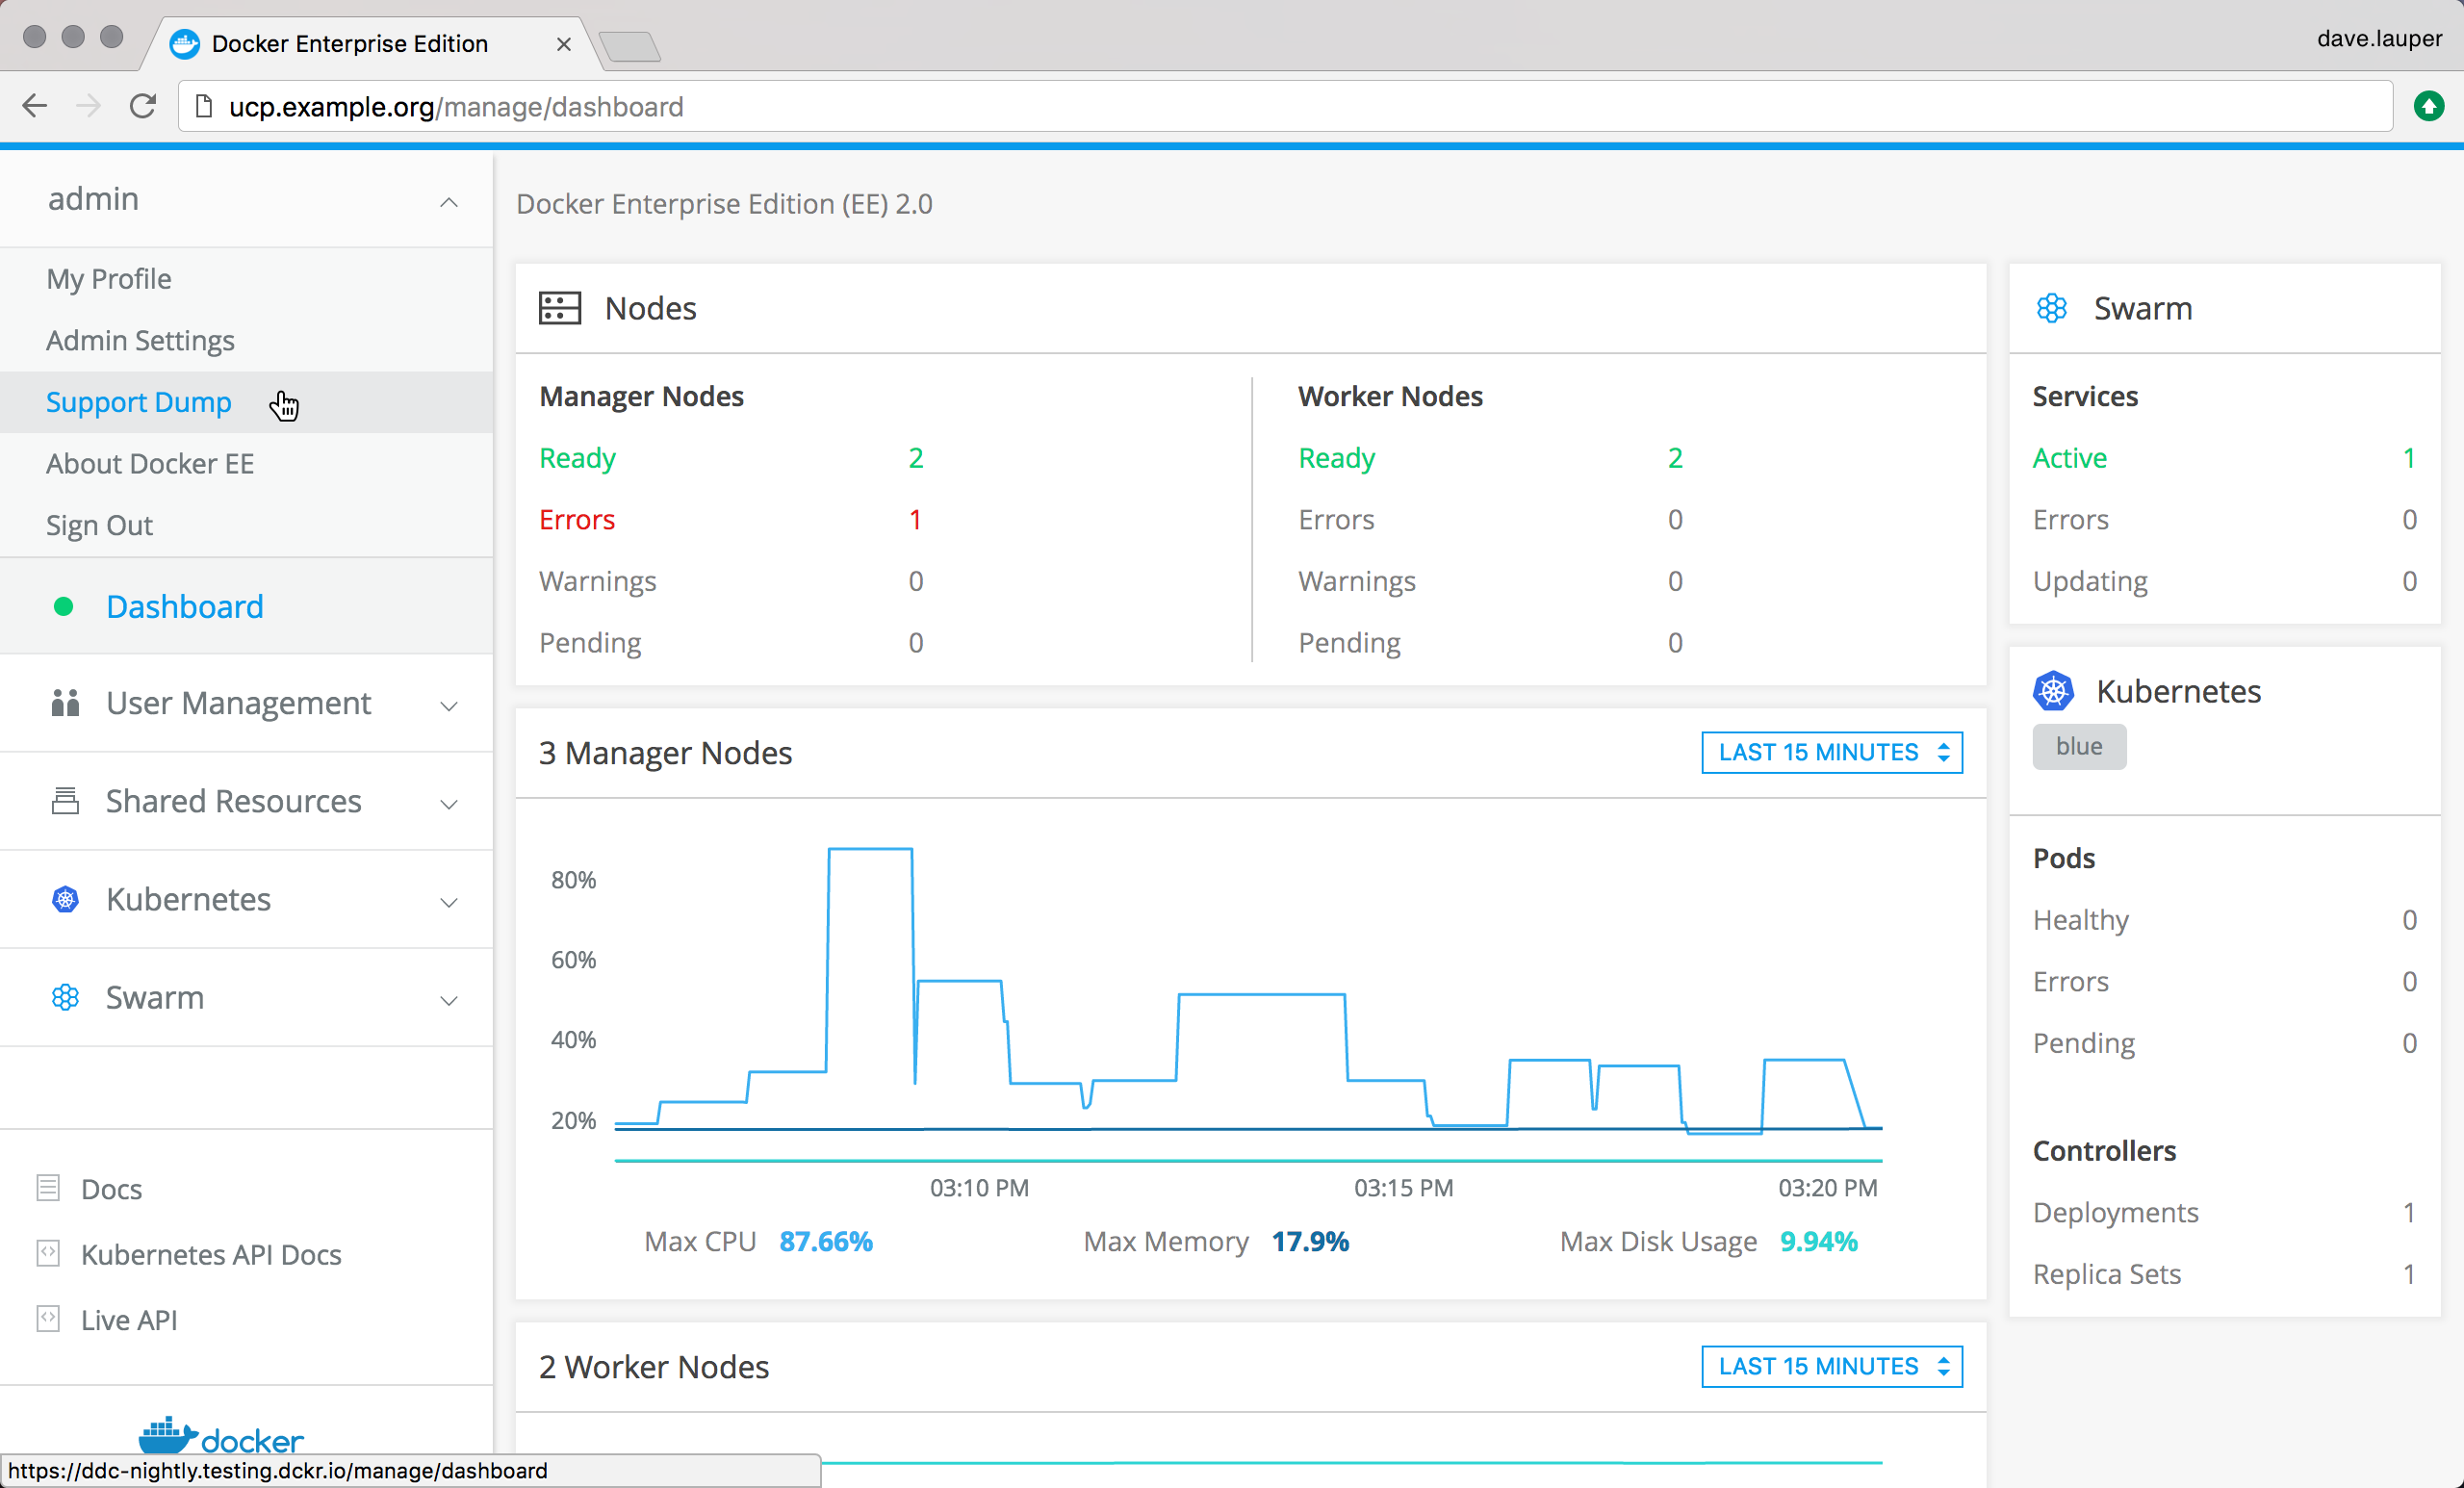Click the Swarm icon in sidebar

[x=65, y=997]
